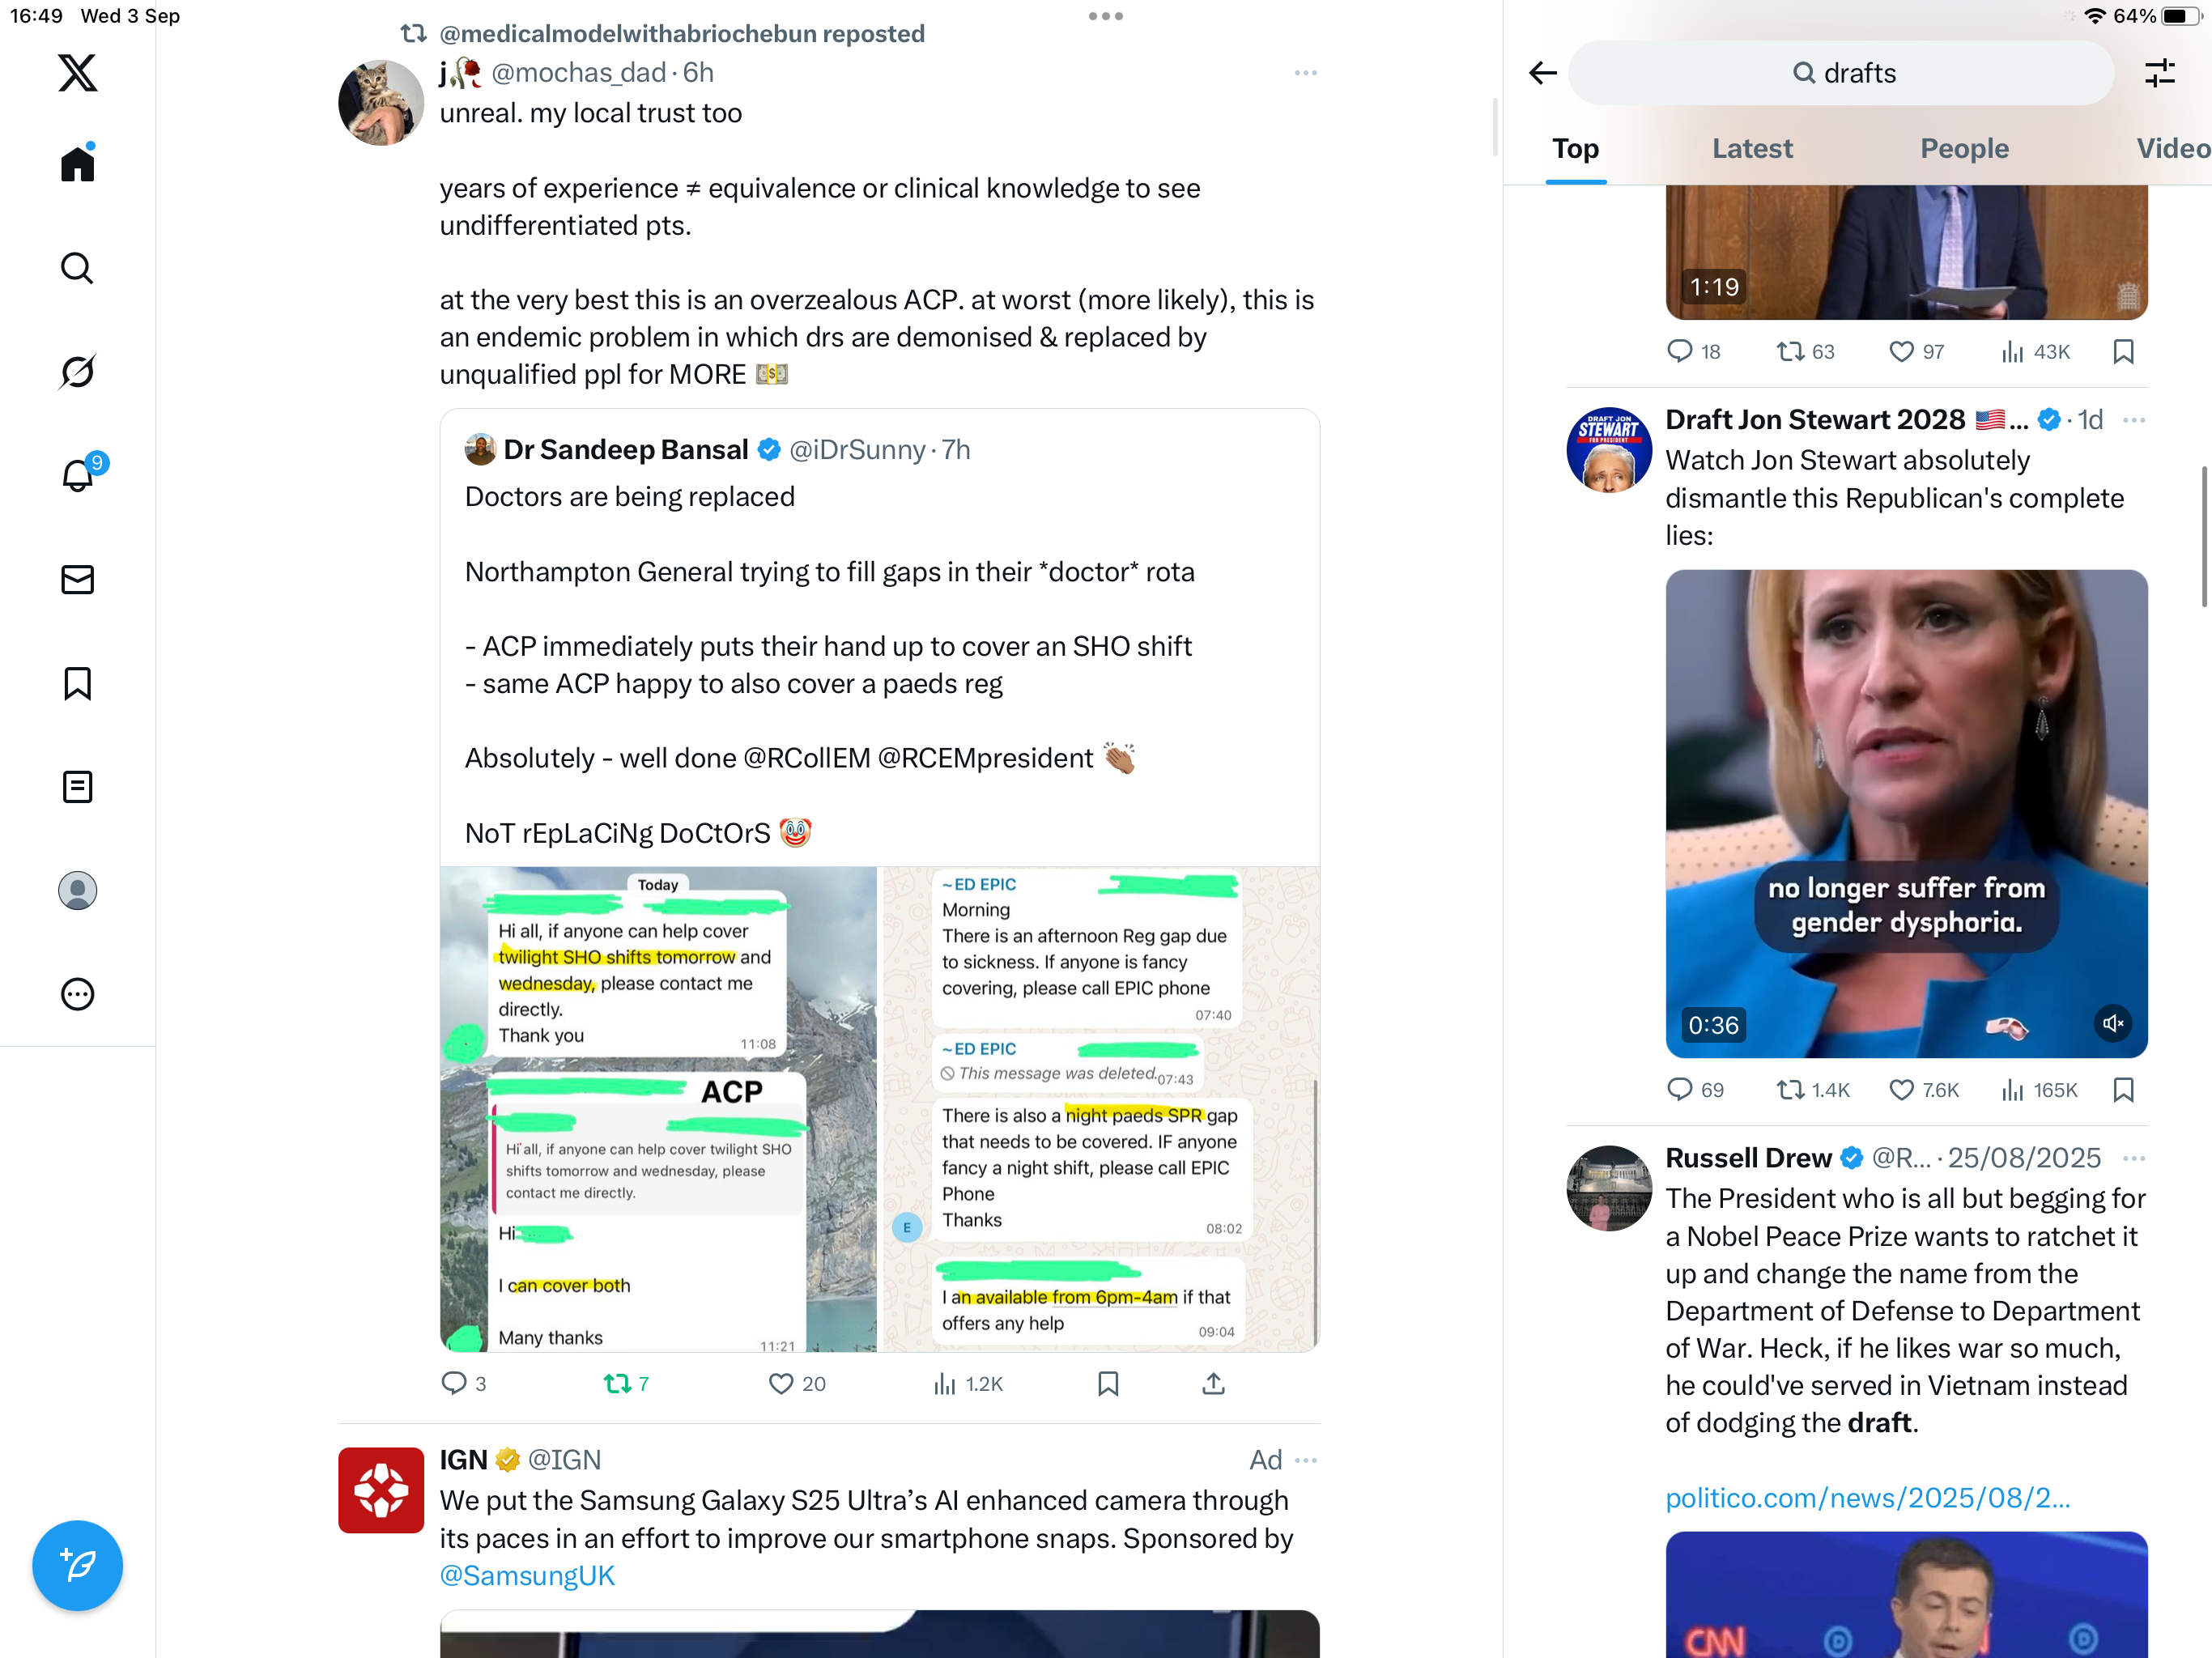Open more options on IGN ad
Viewport: 2212px width, 1658px height.
click(1305, 1460)
